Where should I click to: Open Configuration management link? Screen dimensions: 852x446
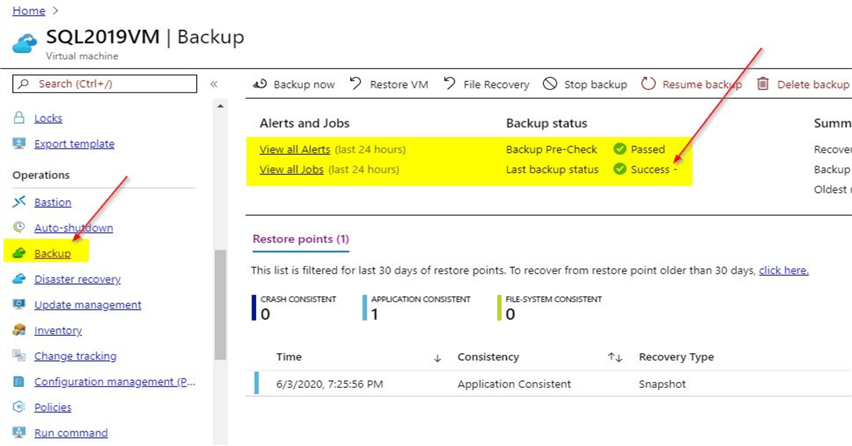[x=114, y=382]
